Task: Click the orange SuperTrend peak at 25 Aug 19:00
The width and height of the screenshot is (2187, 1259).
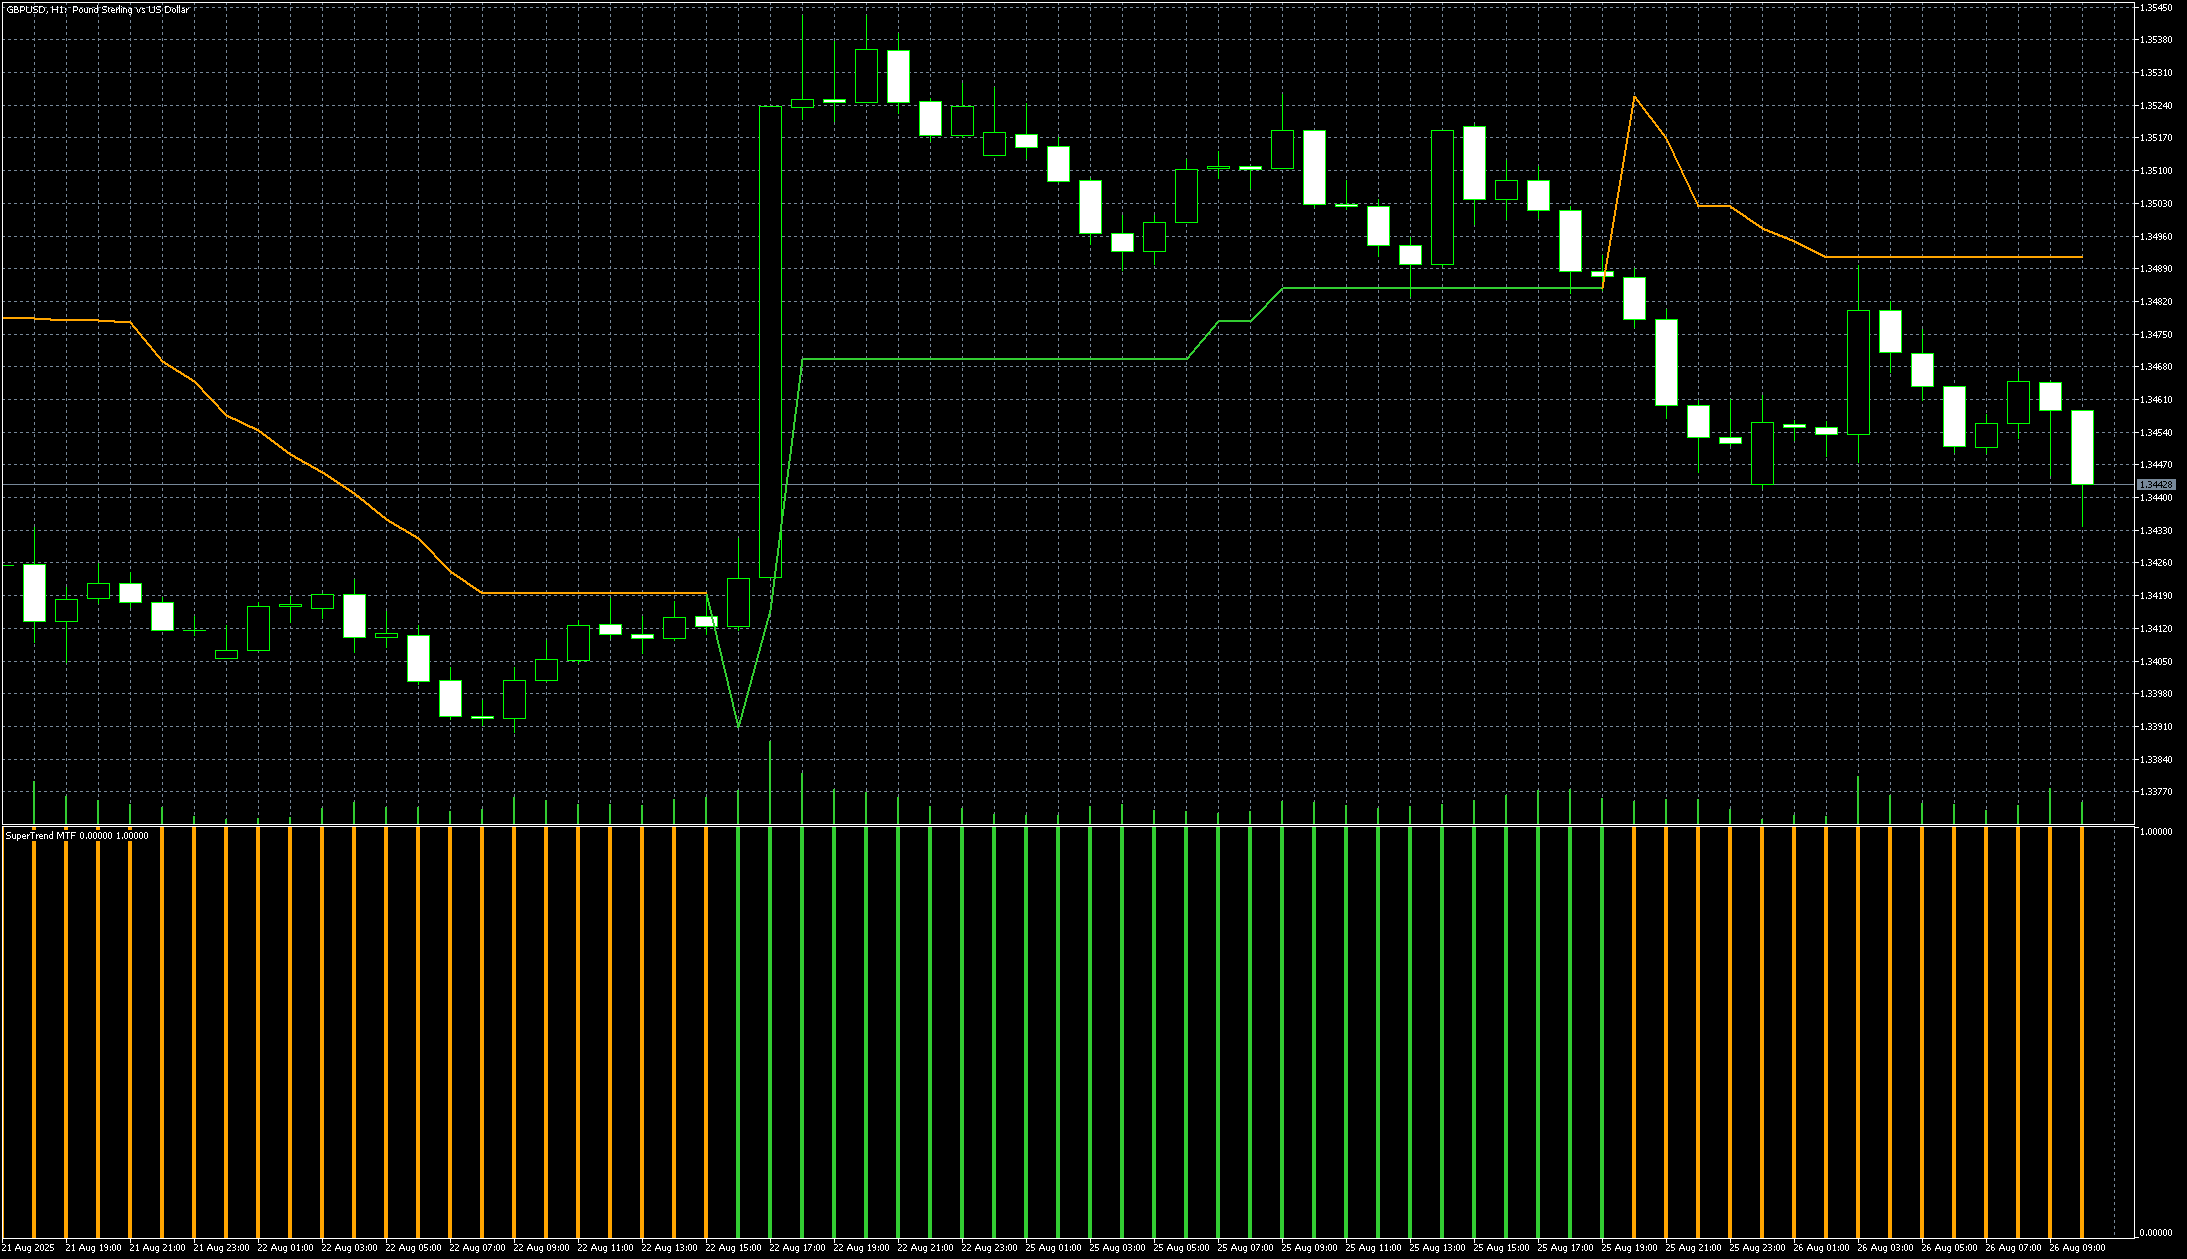Action: pos(1634,97)
